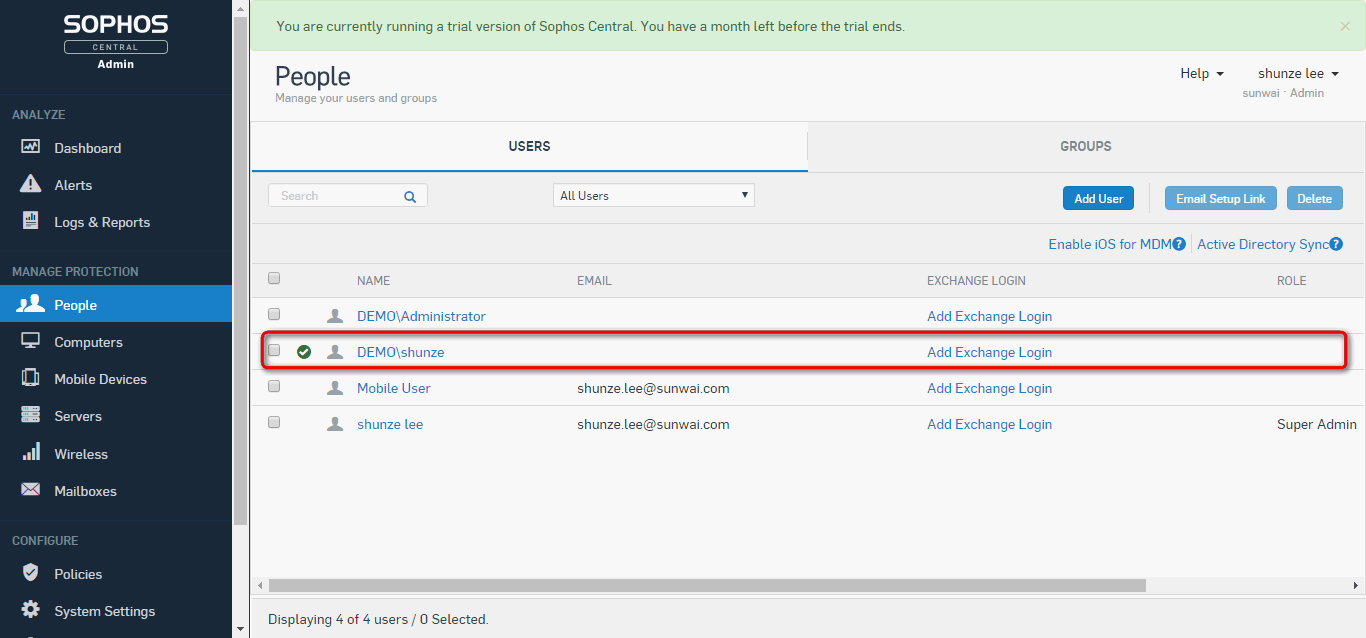Click the user avatar icon for shunze lee

pyautogui.click(x=335, y=424)
